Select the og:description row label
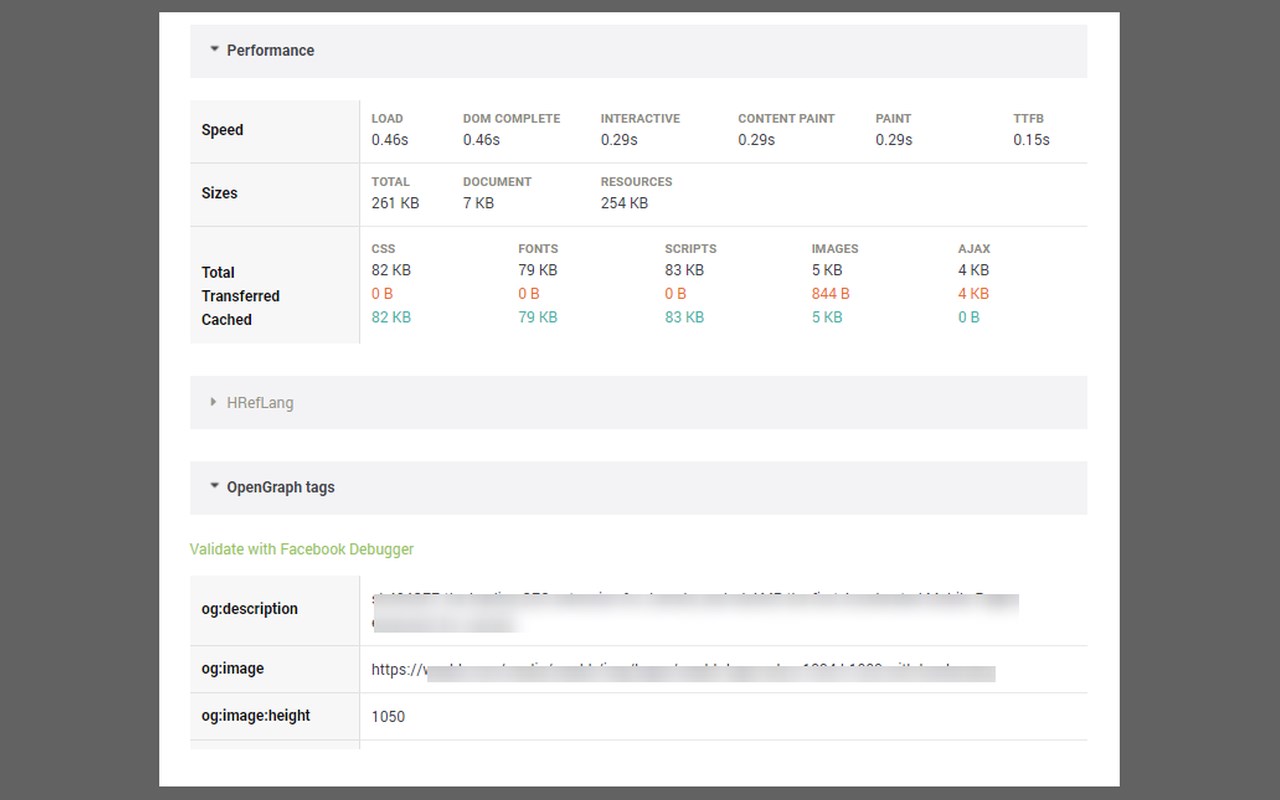 coord(249,609)
